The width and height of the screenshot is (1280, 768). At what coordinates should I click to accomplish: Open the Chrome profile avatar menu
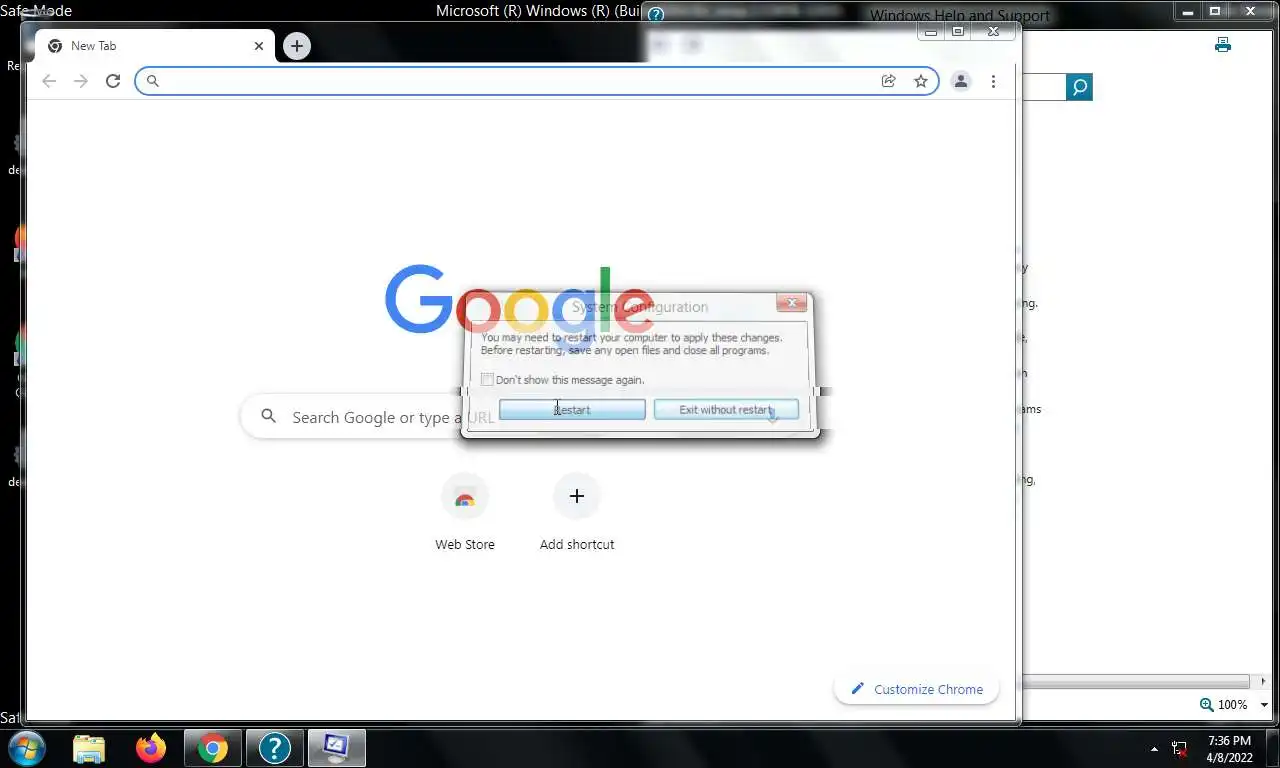point(961,81)
